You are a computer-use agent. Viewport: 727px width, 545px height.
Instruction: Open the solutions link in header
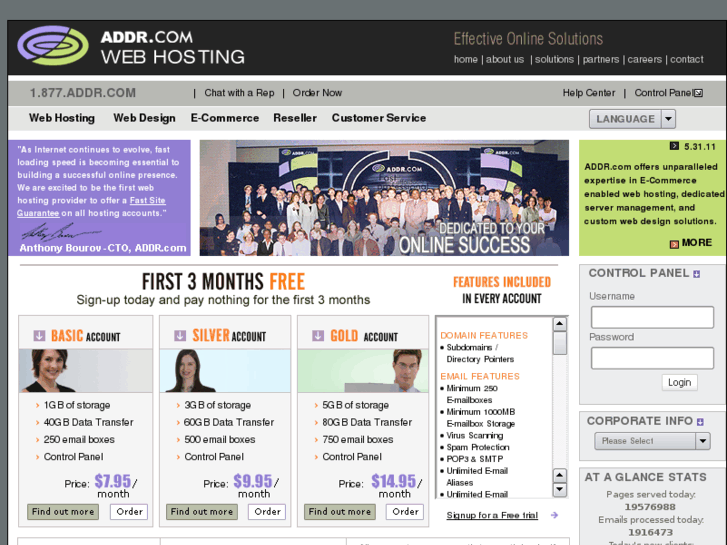[x=554, y=59]
